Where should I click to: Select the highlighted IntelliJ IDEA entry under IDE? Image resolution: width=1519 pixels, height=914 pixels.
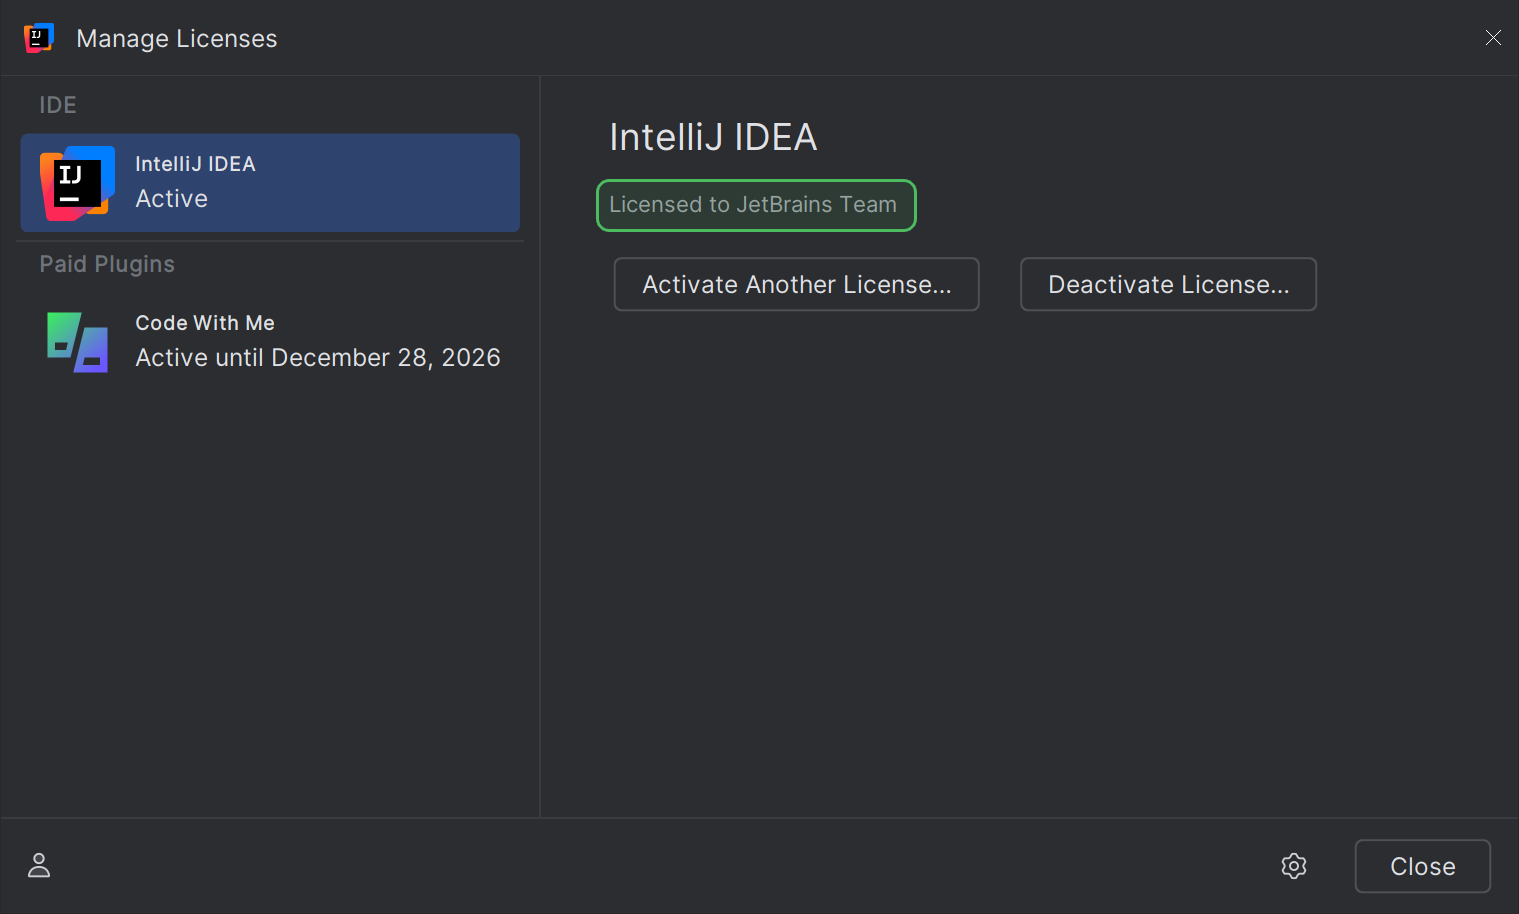coord(270,183)
